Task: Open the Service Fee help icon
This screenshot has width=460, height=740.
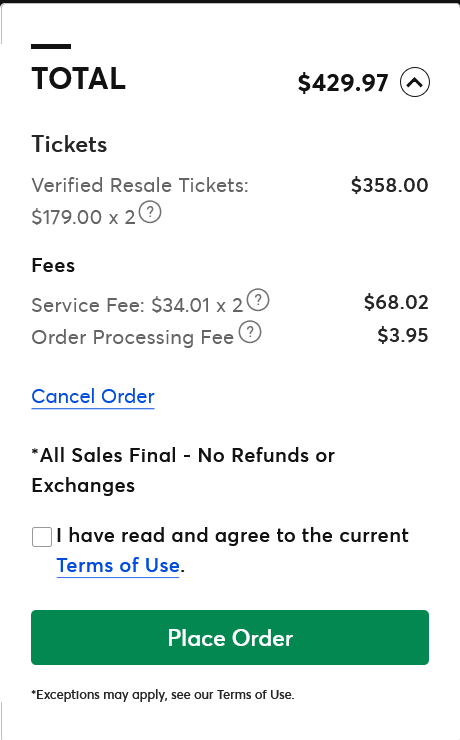Action: pos(258,300)
